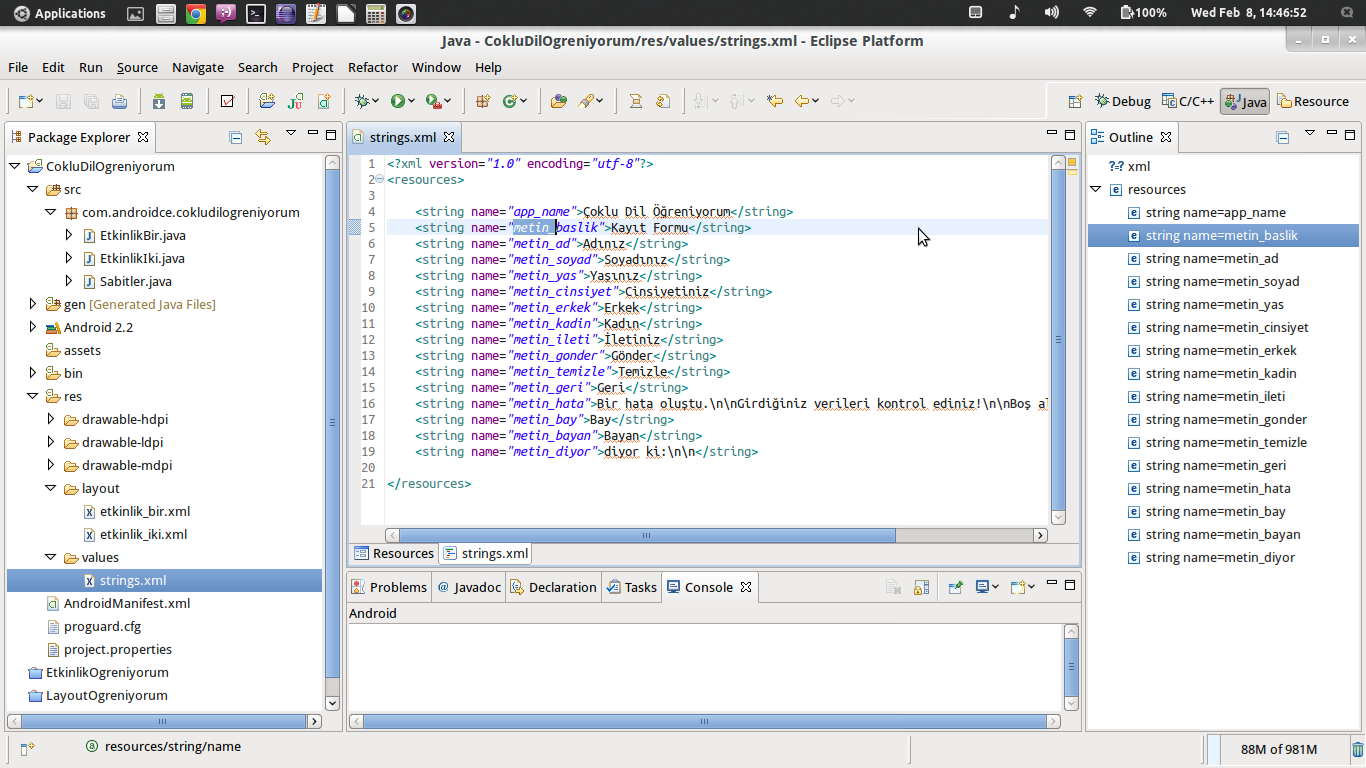
Task: Click New Android Project wizard icon
Action: (267, 101)
